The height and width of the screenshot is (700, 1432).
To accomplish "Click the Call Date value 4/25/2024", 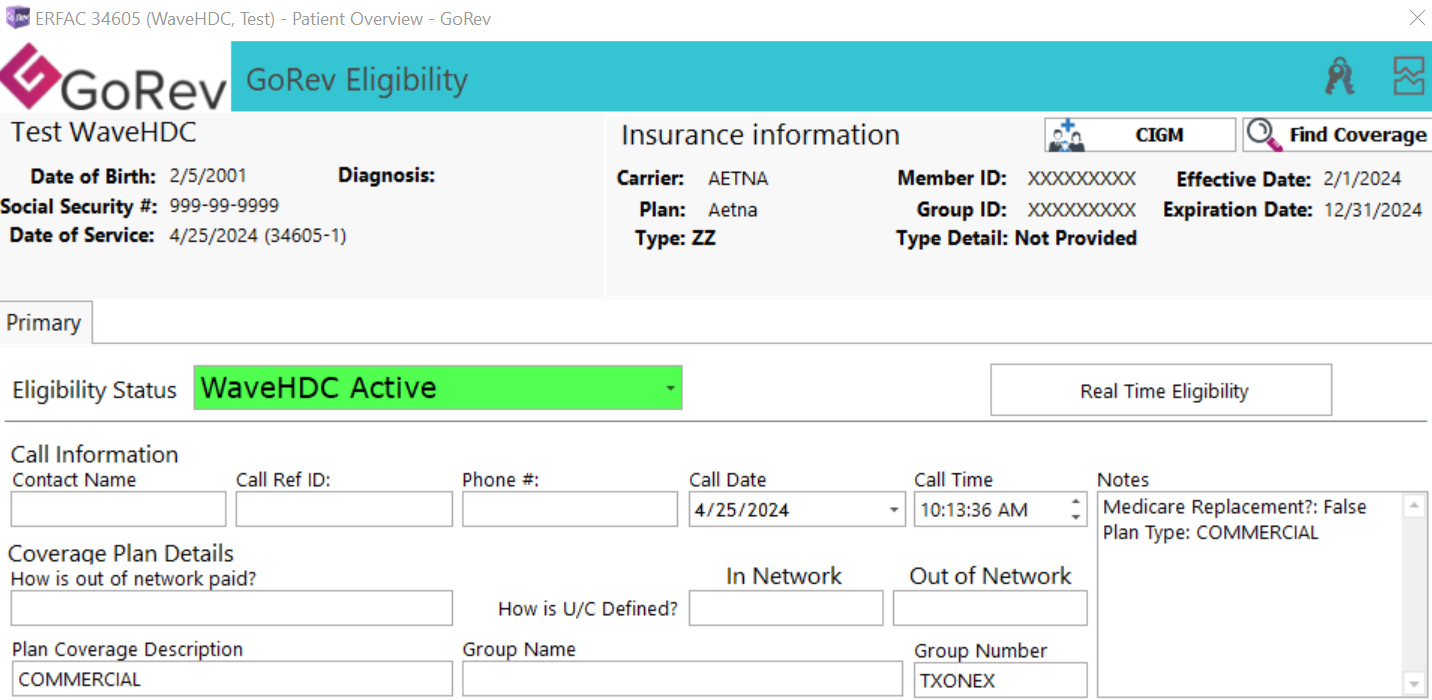I will coord(742,510).
